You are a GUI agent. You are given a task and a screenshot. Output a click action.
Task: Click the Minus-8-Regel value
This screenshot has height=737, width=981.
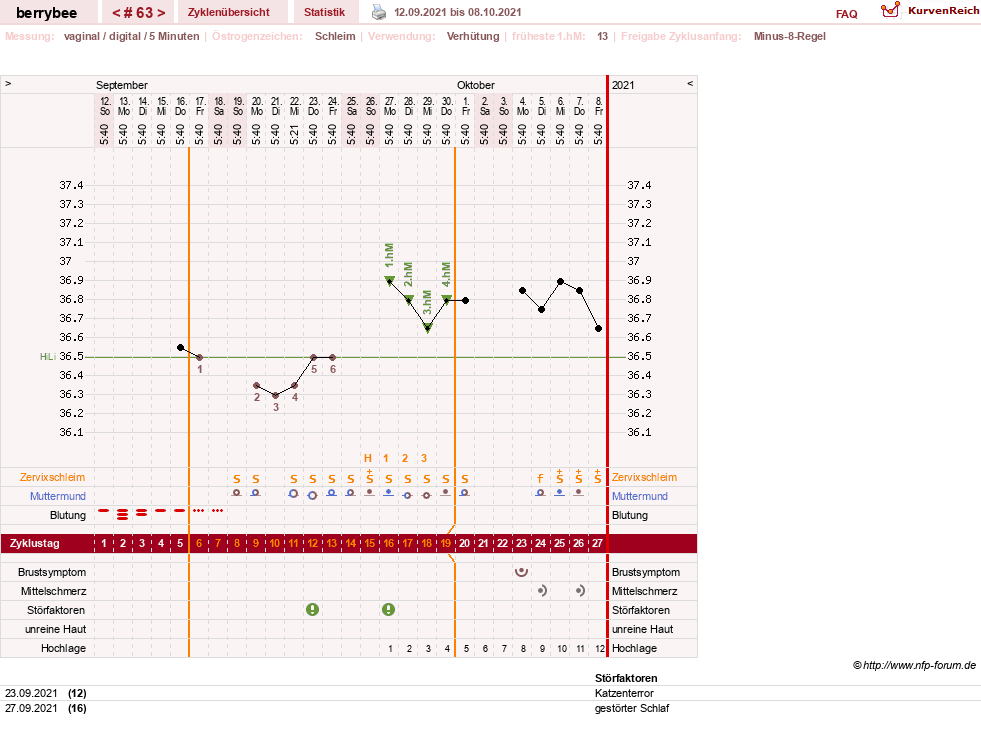pyautogui.click(x=790, y=36)
